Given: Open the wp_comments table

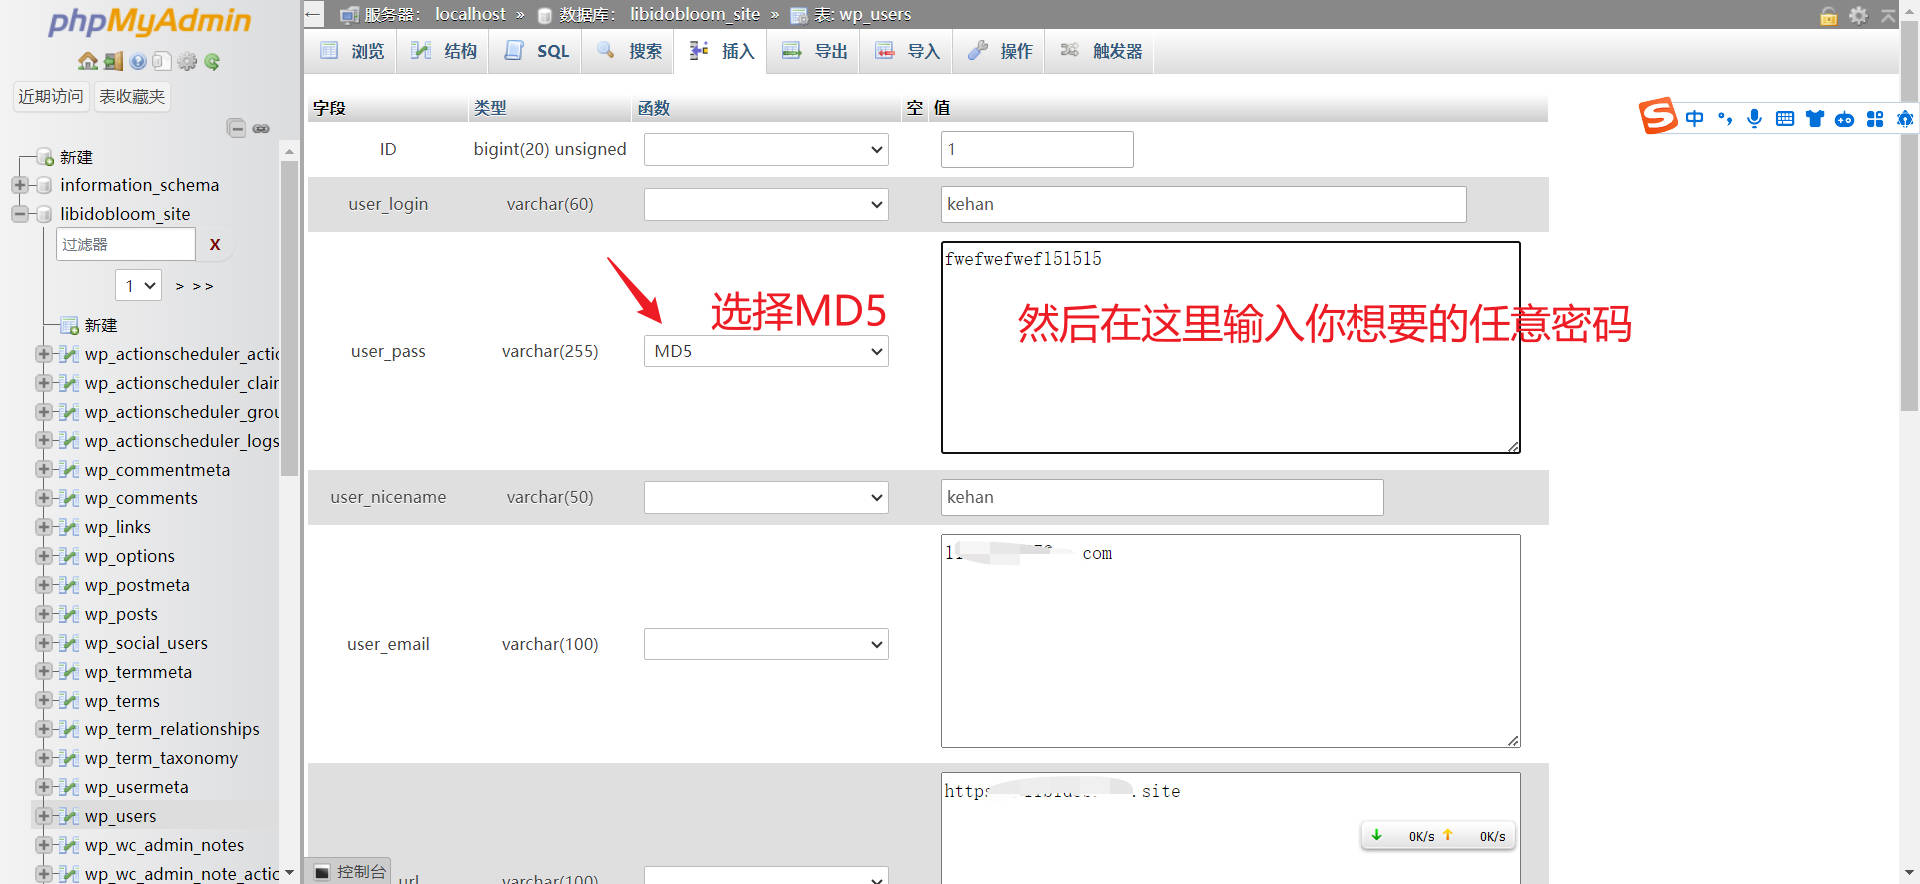Looking at the screenshot, I should click(x=141, y=498).
